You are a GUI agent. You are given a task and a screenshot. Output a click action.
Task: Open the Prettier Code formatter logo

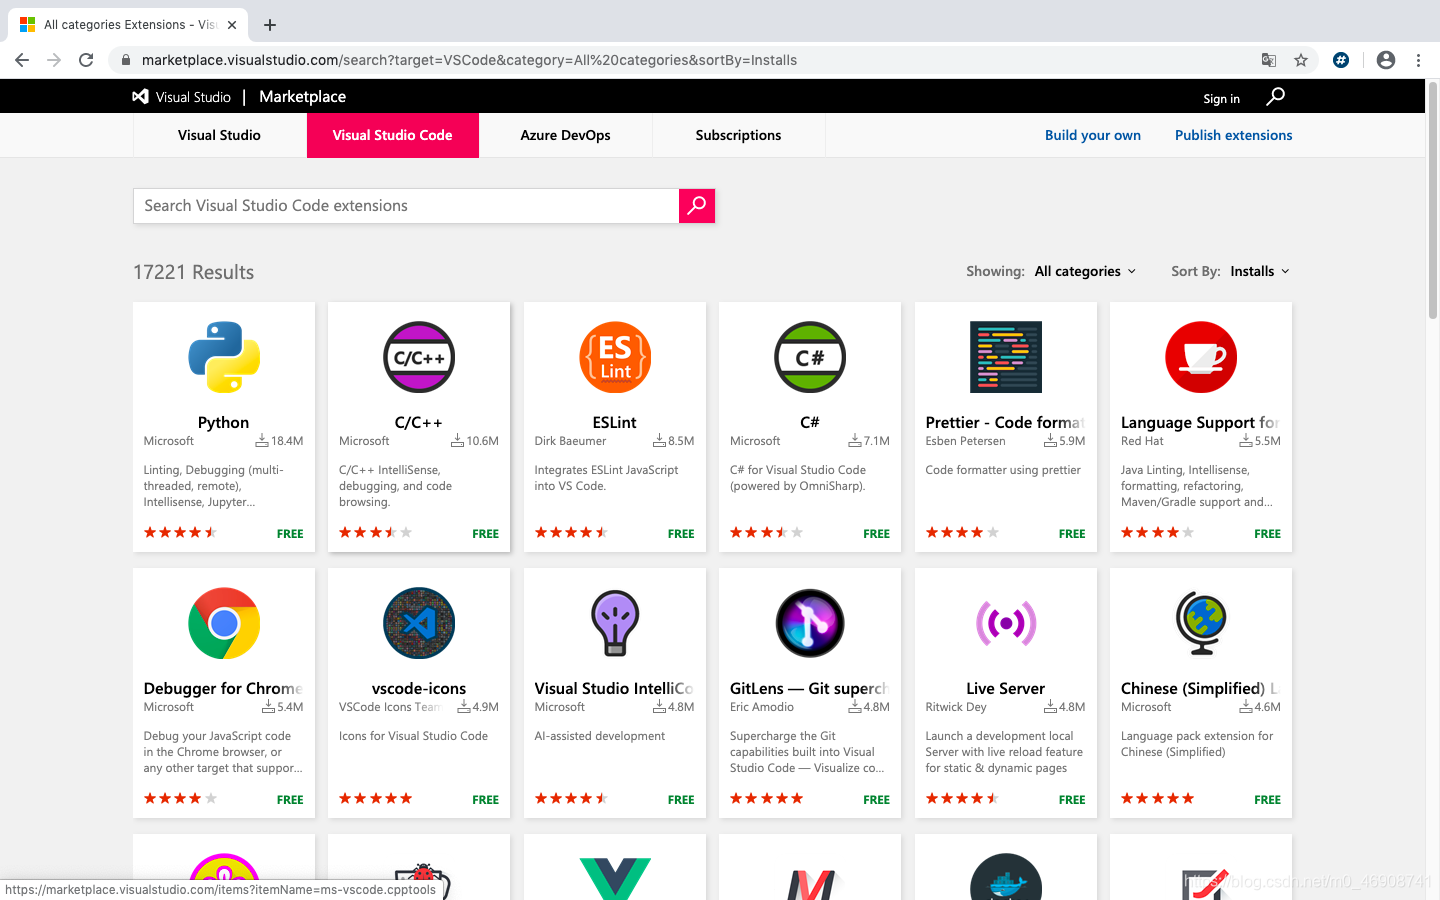[x=1006, y=357]
